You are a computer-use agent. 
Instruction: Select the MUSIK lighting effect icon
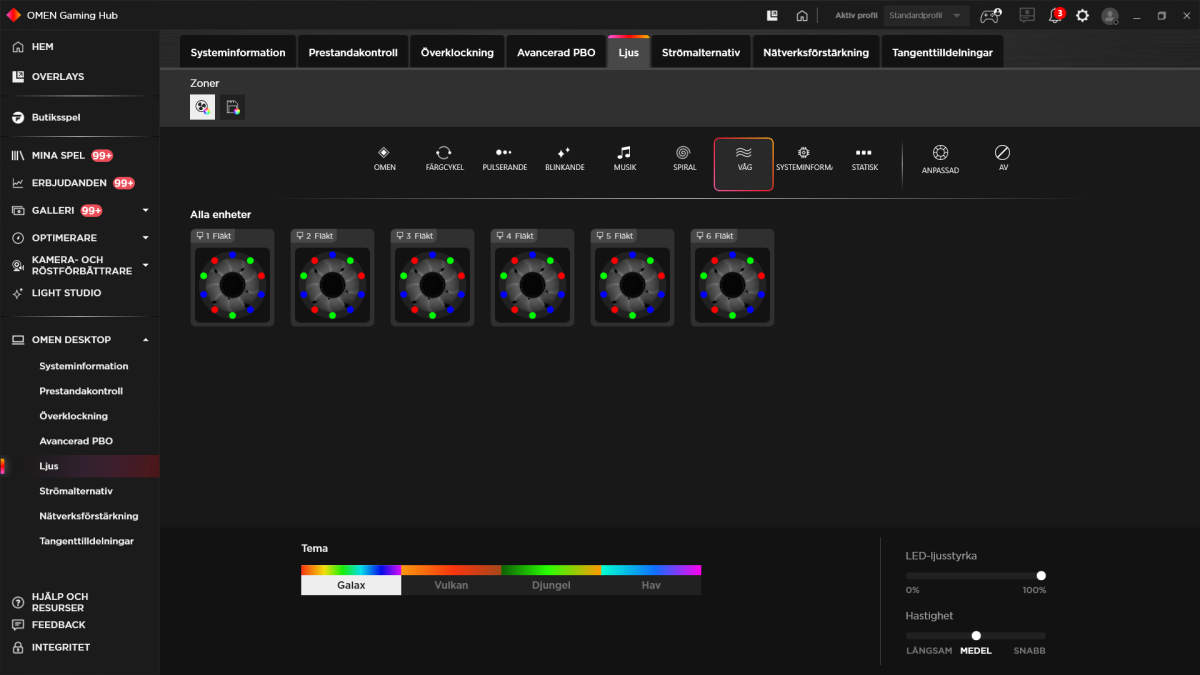pyautogui.click(x=624, y=158)
